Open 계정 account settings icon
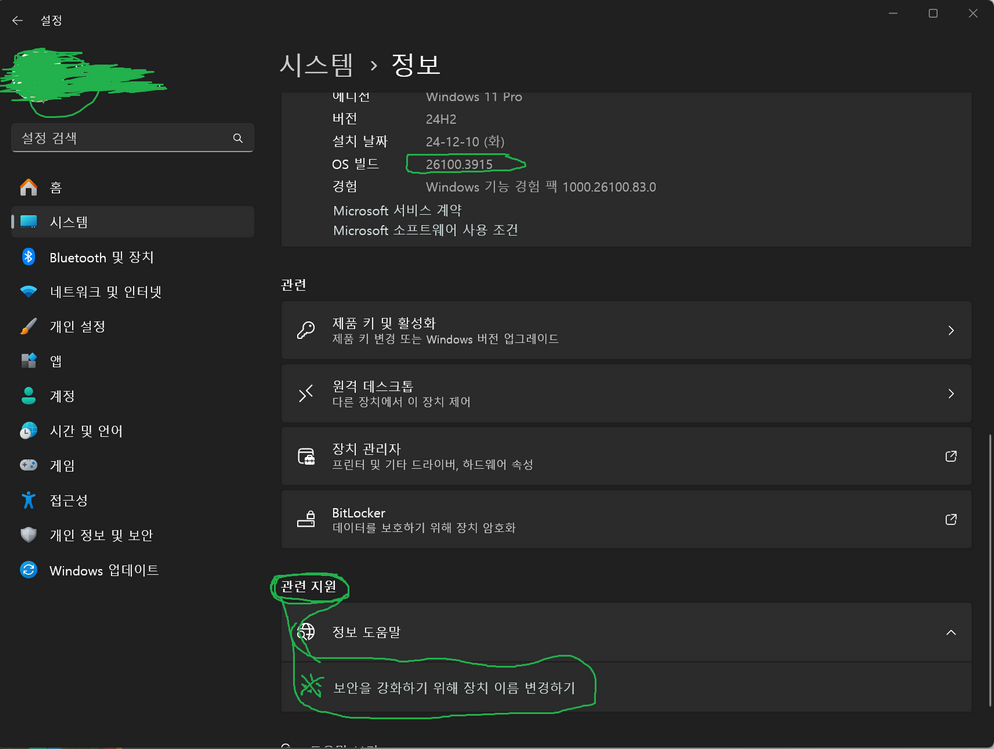The width and height of the screenshot is (994, 749). [29, 396]
